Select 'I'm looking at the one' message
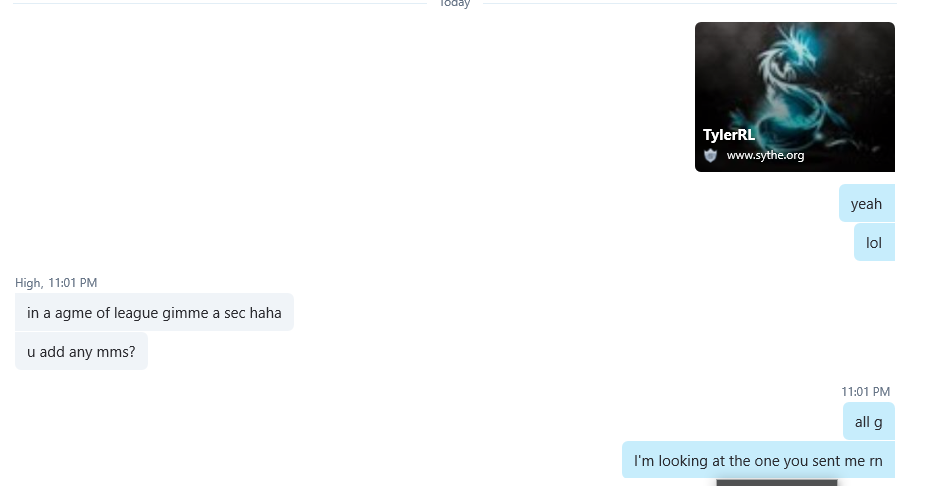The width and height of the screenshot is (948, 486). pyautogui.click(x=758, y=460)
